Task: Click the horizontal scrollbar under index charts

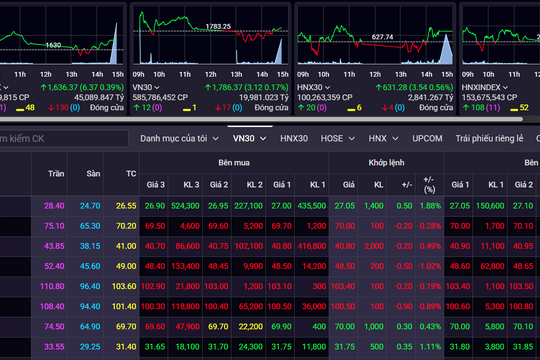Action: click(x=261, y=119)
